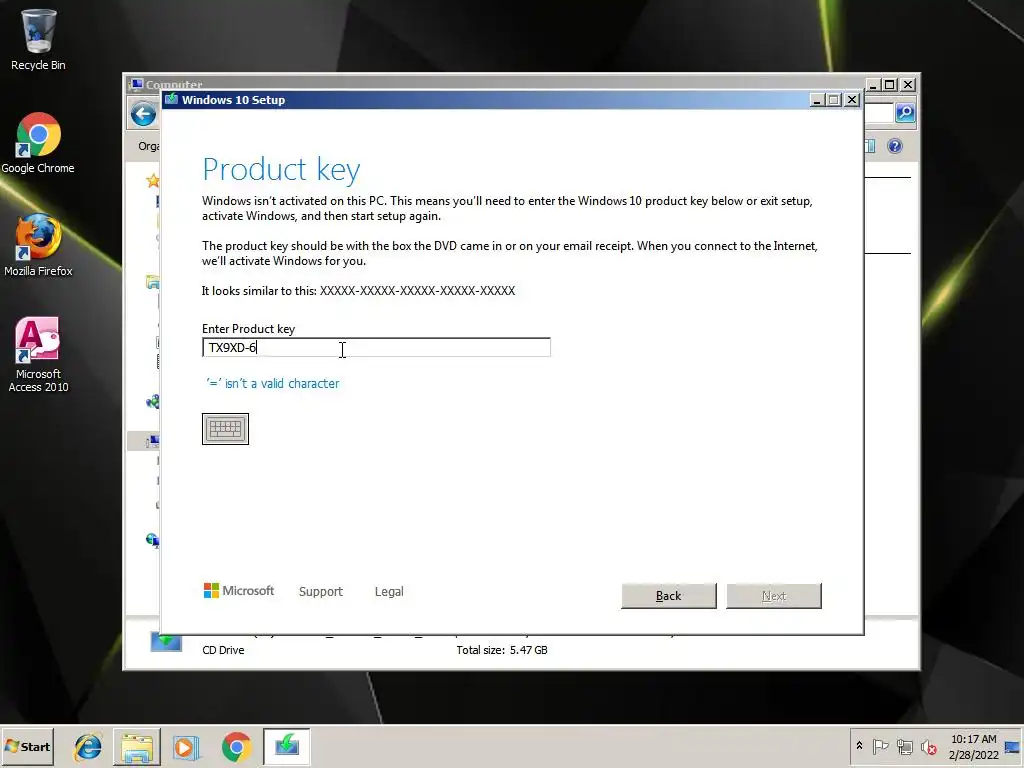Close the Windows 10 Setup dialog
Viewport: 1024px width, 768px height.
(852, 100)
